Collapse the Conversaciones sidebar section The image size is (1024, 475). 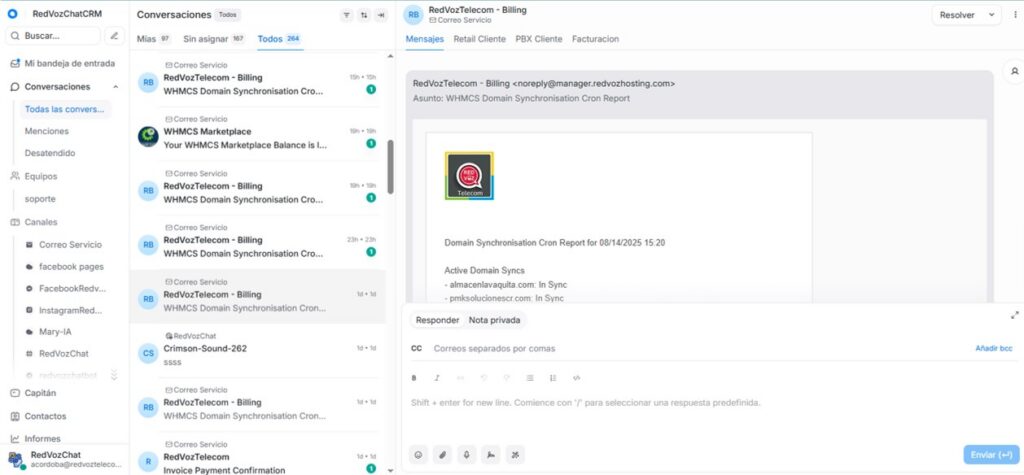point(116,87)
